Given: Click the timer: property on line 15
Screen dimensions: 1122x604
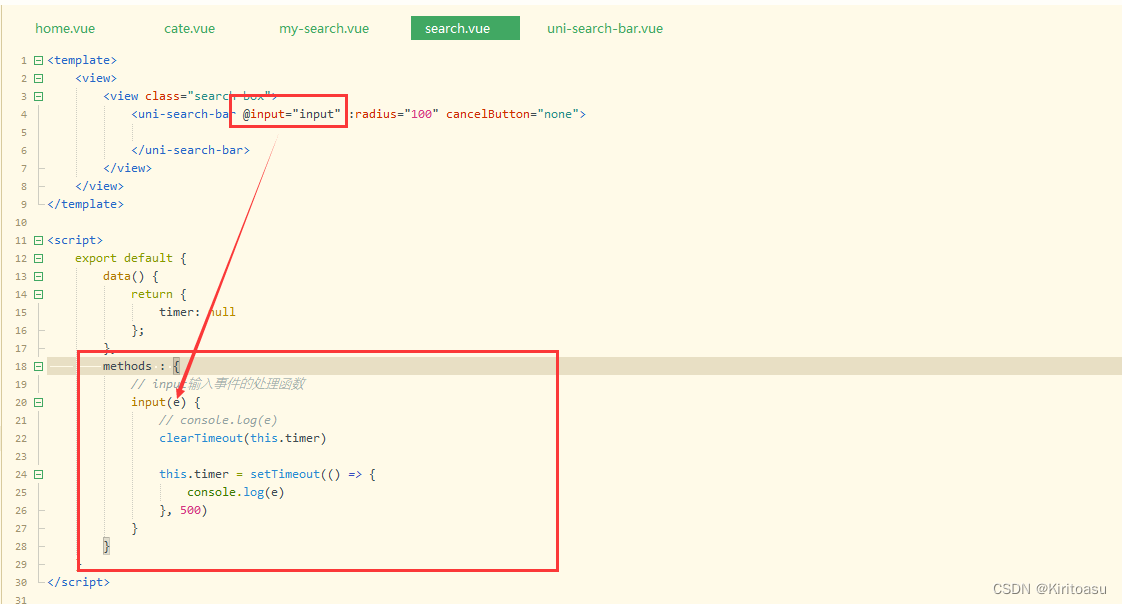Looking at the screenshot, I should pyautogui.click(x=180, y=312).
